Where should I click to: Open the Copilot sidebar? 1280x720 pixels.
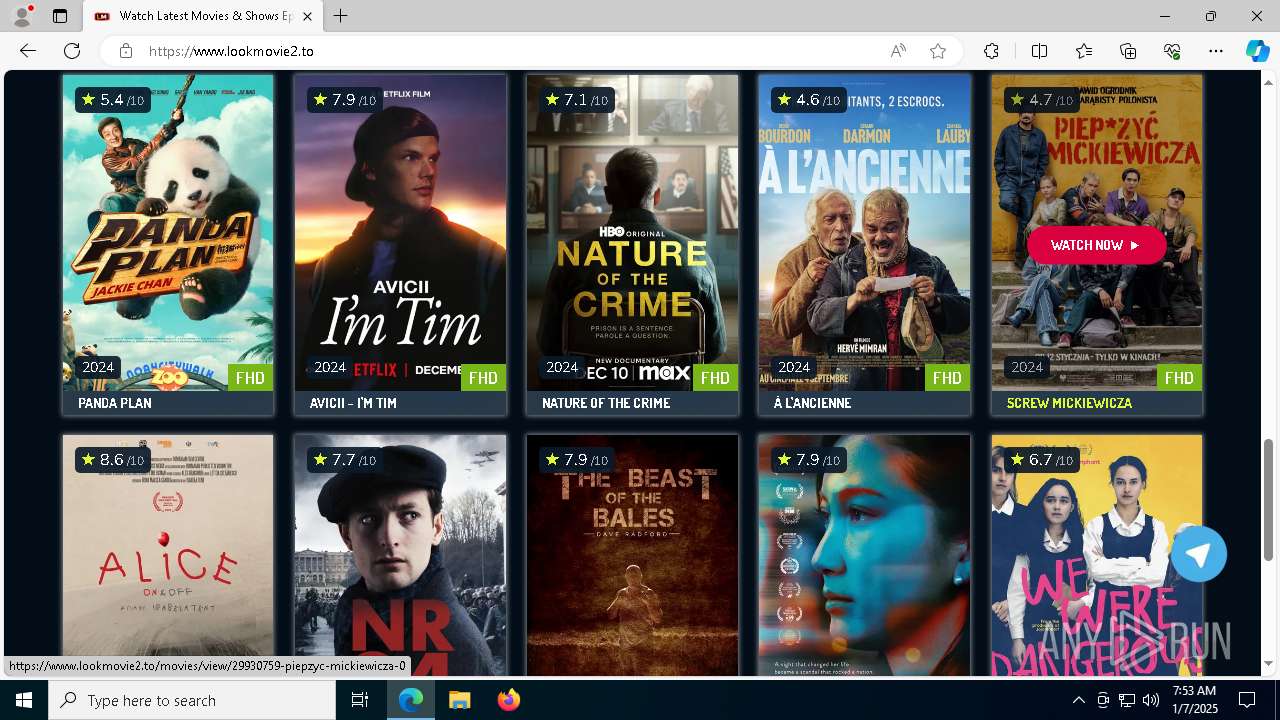[x=1257, y=51]
